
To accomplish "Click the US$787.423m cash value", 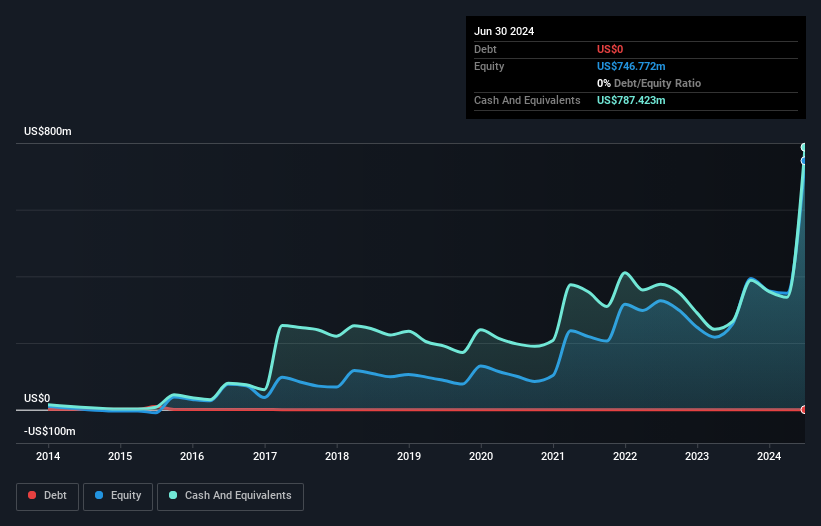I will point(631,100).
